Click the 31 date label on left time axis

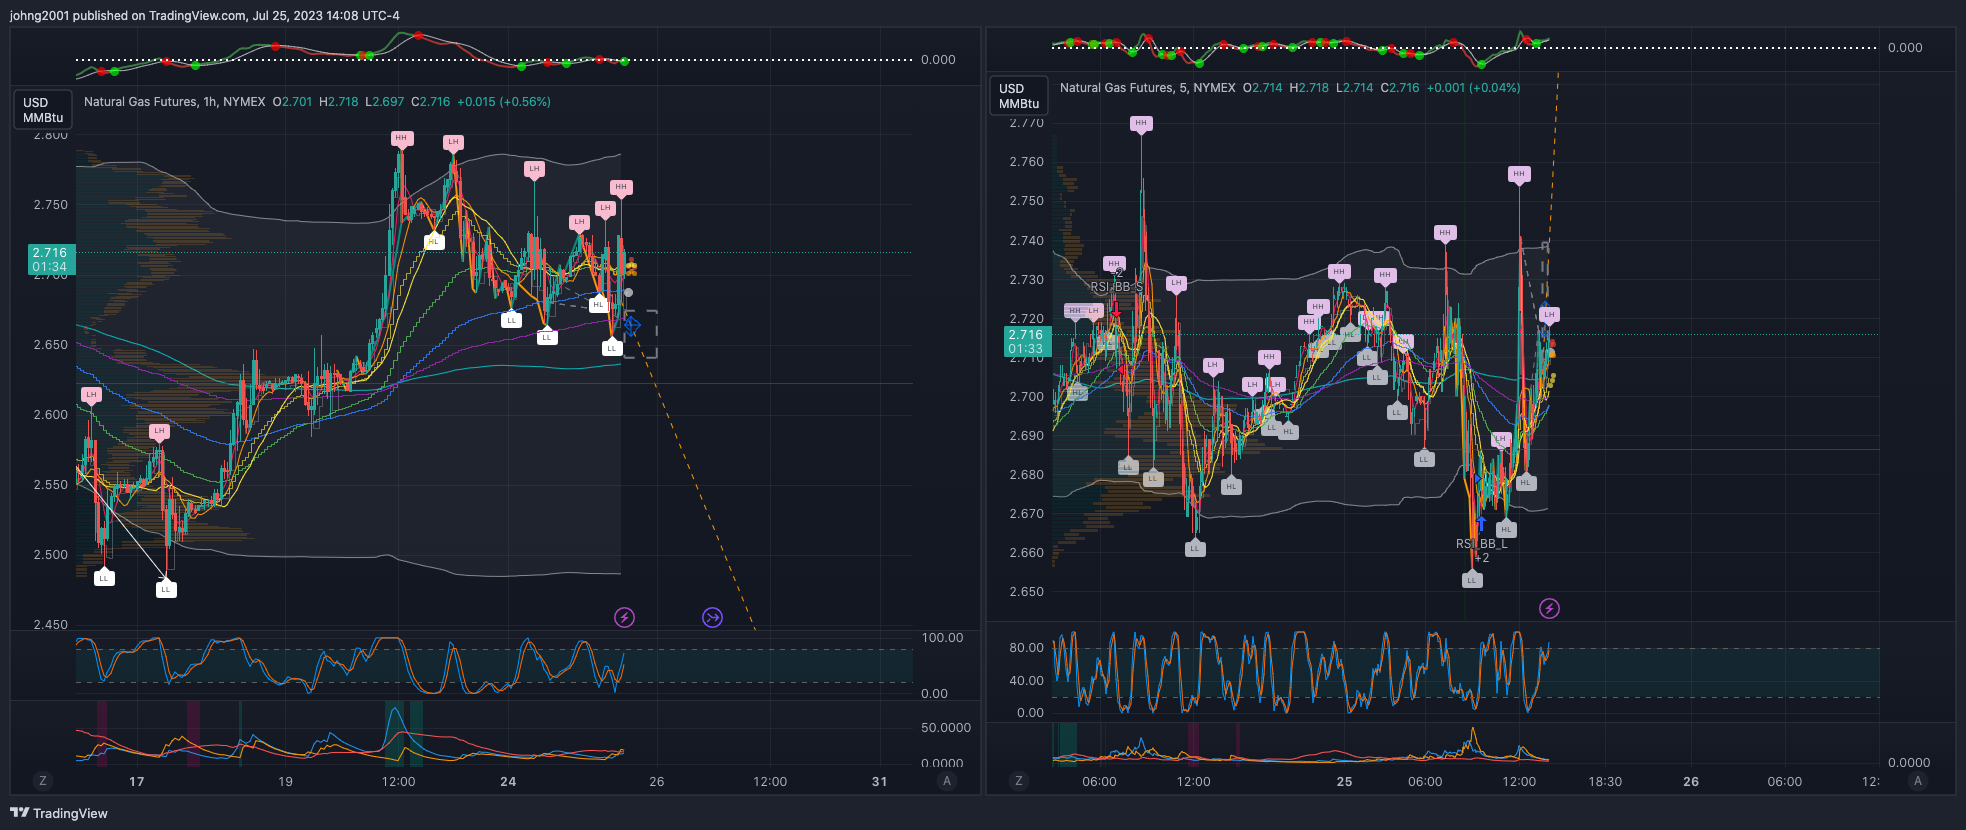(x=880, y=782)
